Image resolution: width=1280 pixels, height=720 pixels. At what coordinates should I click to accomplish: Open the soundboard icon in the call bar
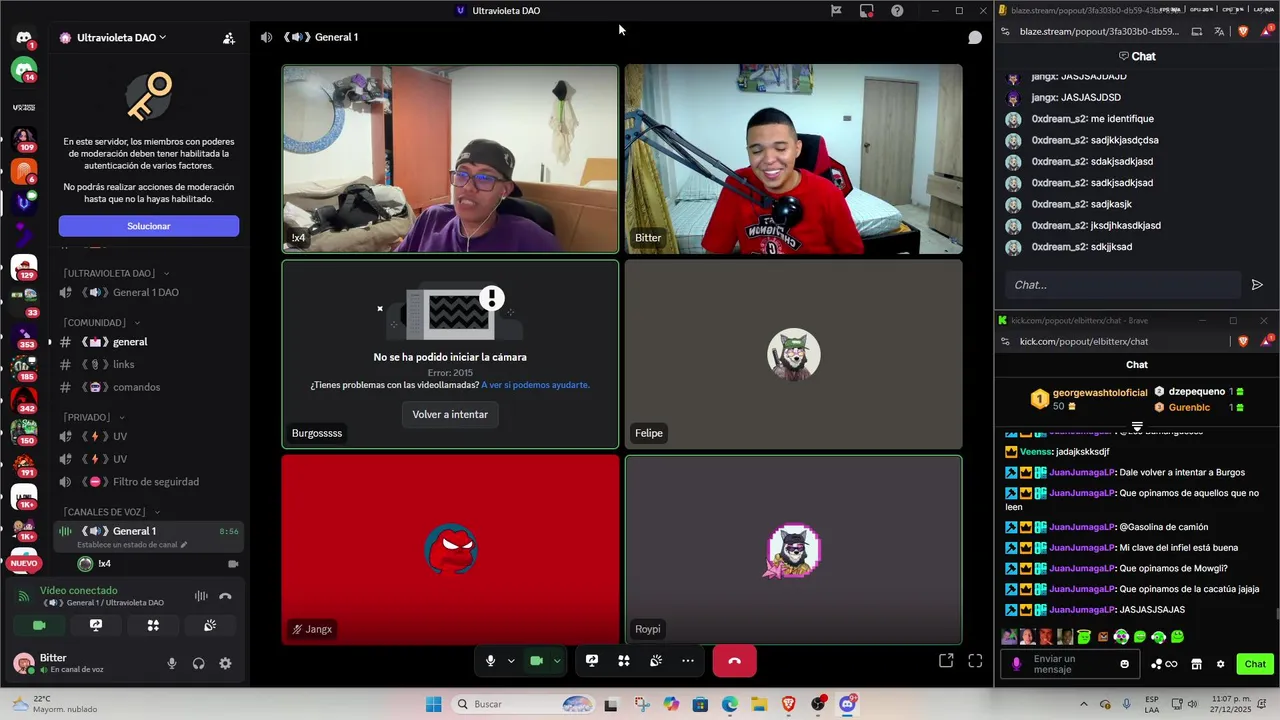(x=656, y=660)
